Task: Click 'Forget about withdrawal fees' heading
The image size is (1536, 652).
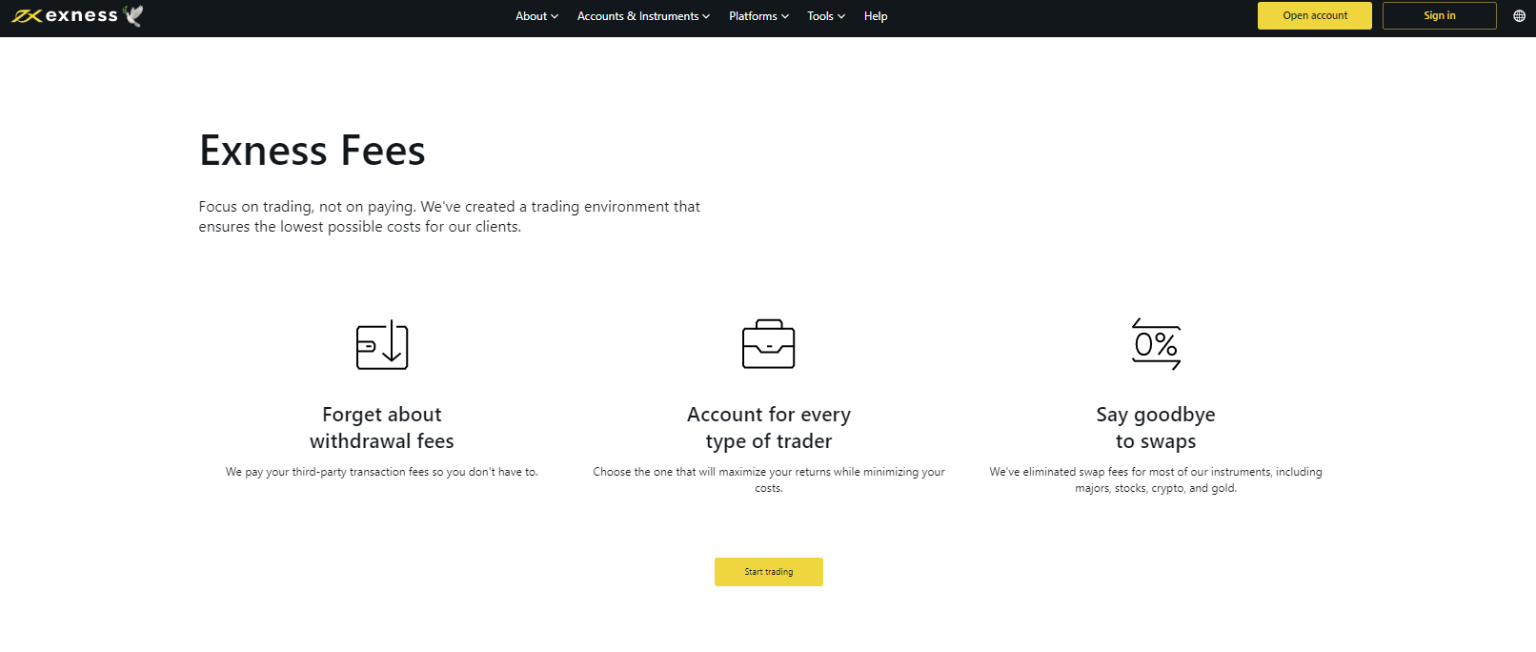Action: [382, 427]
